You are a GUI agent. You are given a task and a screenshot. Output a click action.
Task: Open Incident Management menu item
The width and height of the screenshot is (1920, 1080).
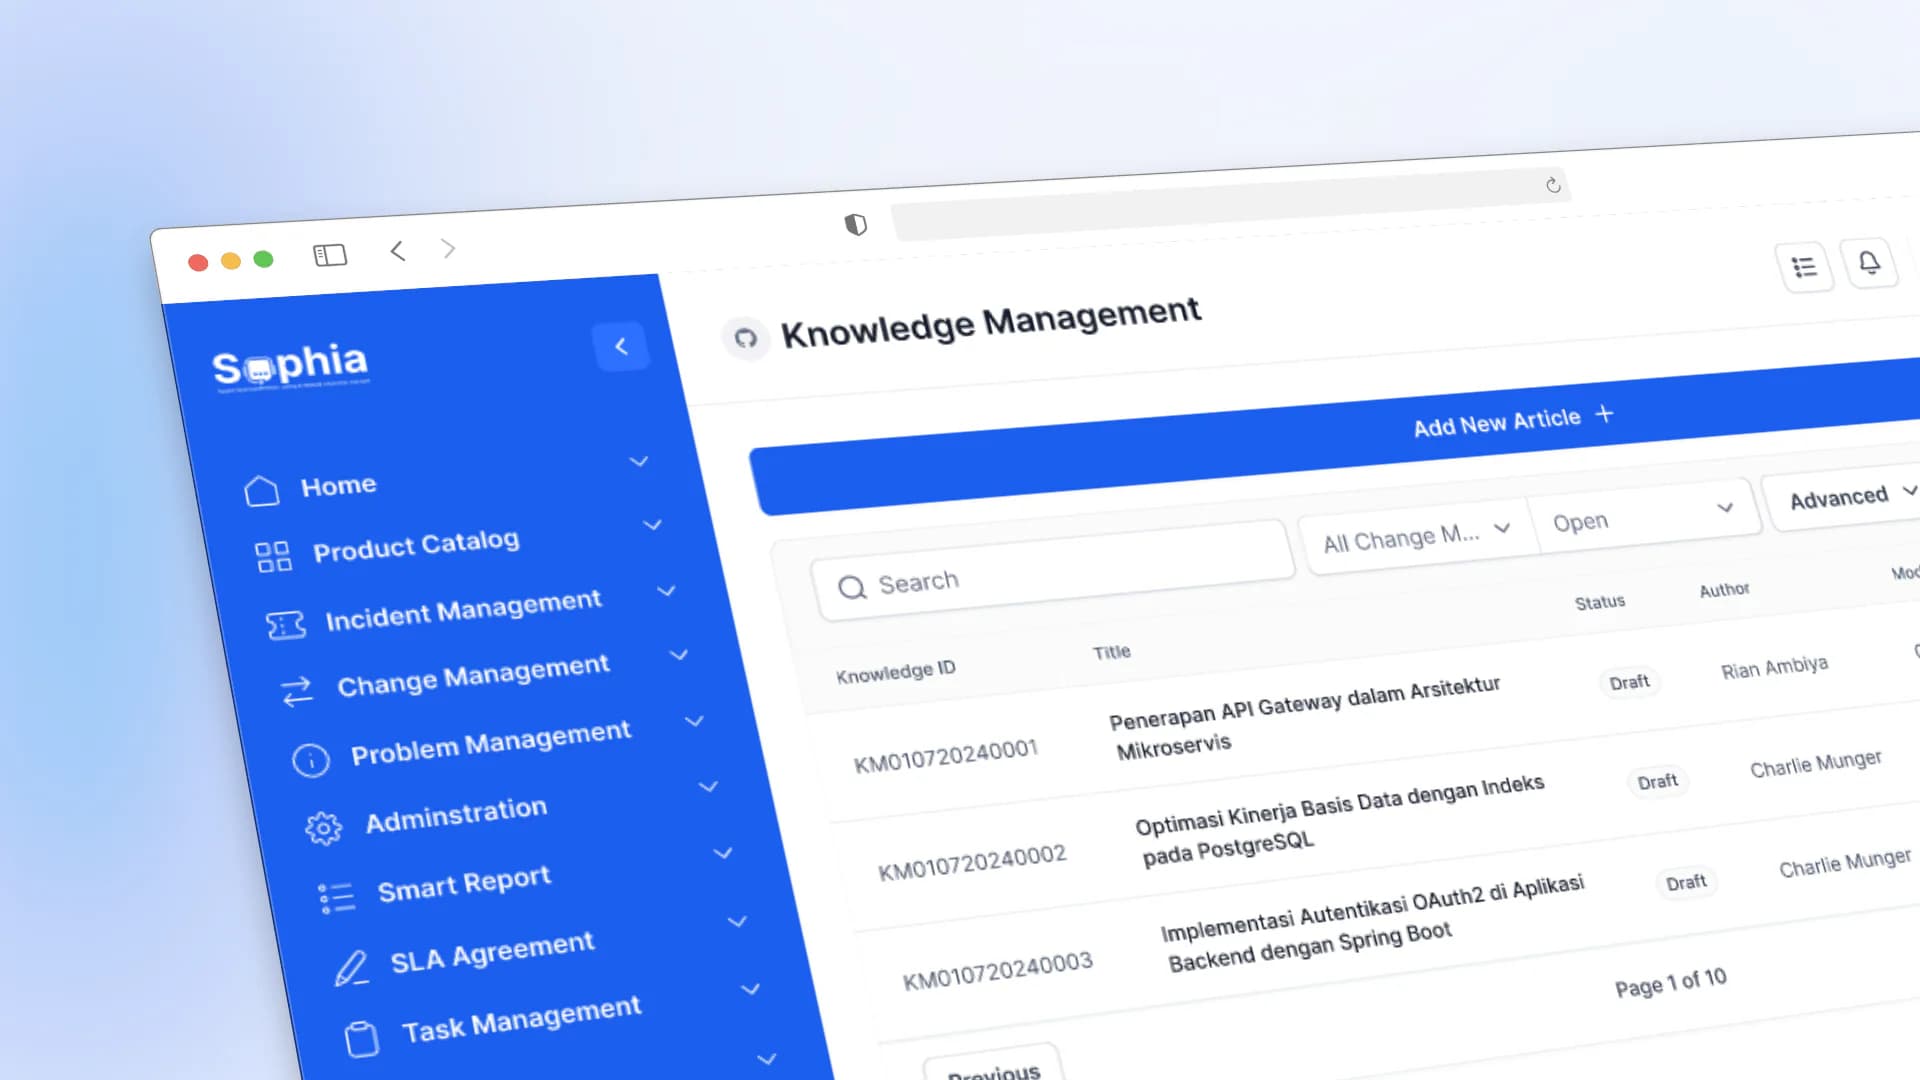[x=464, y=610]
